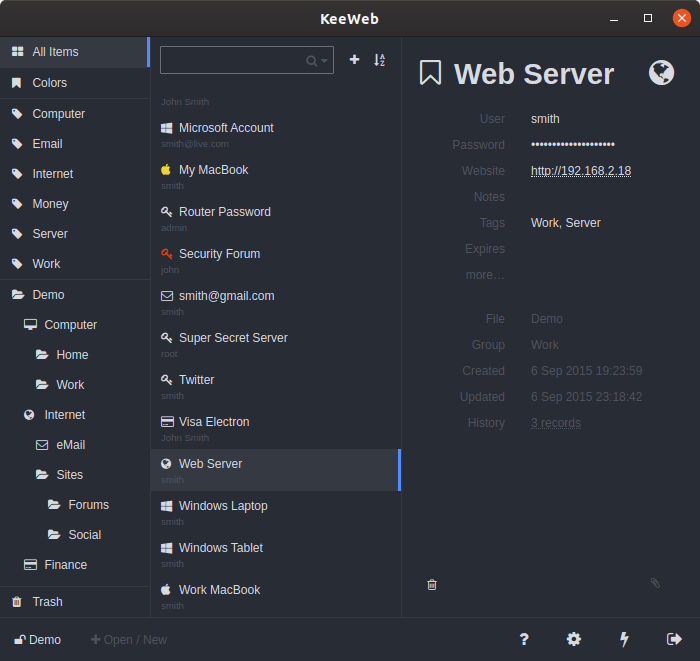This screenshot has height=661, width=700.
Task: Select the My MacBook entry
Action: [x=275, y=176]
